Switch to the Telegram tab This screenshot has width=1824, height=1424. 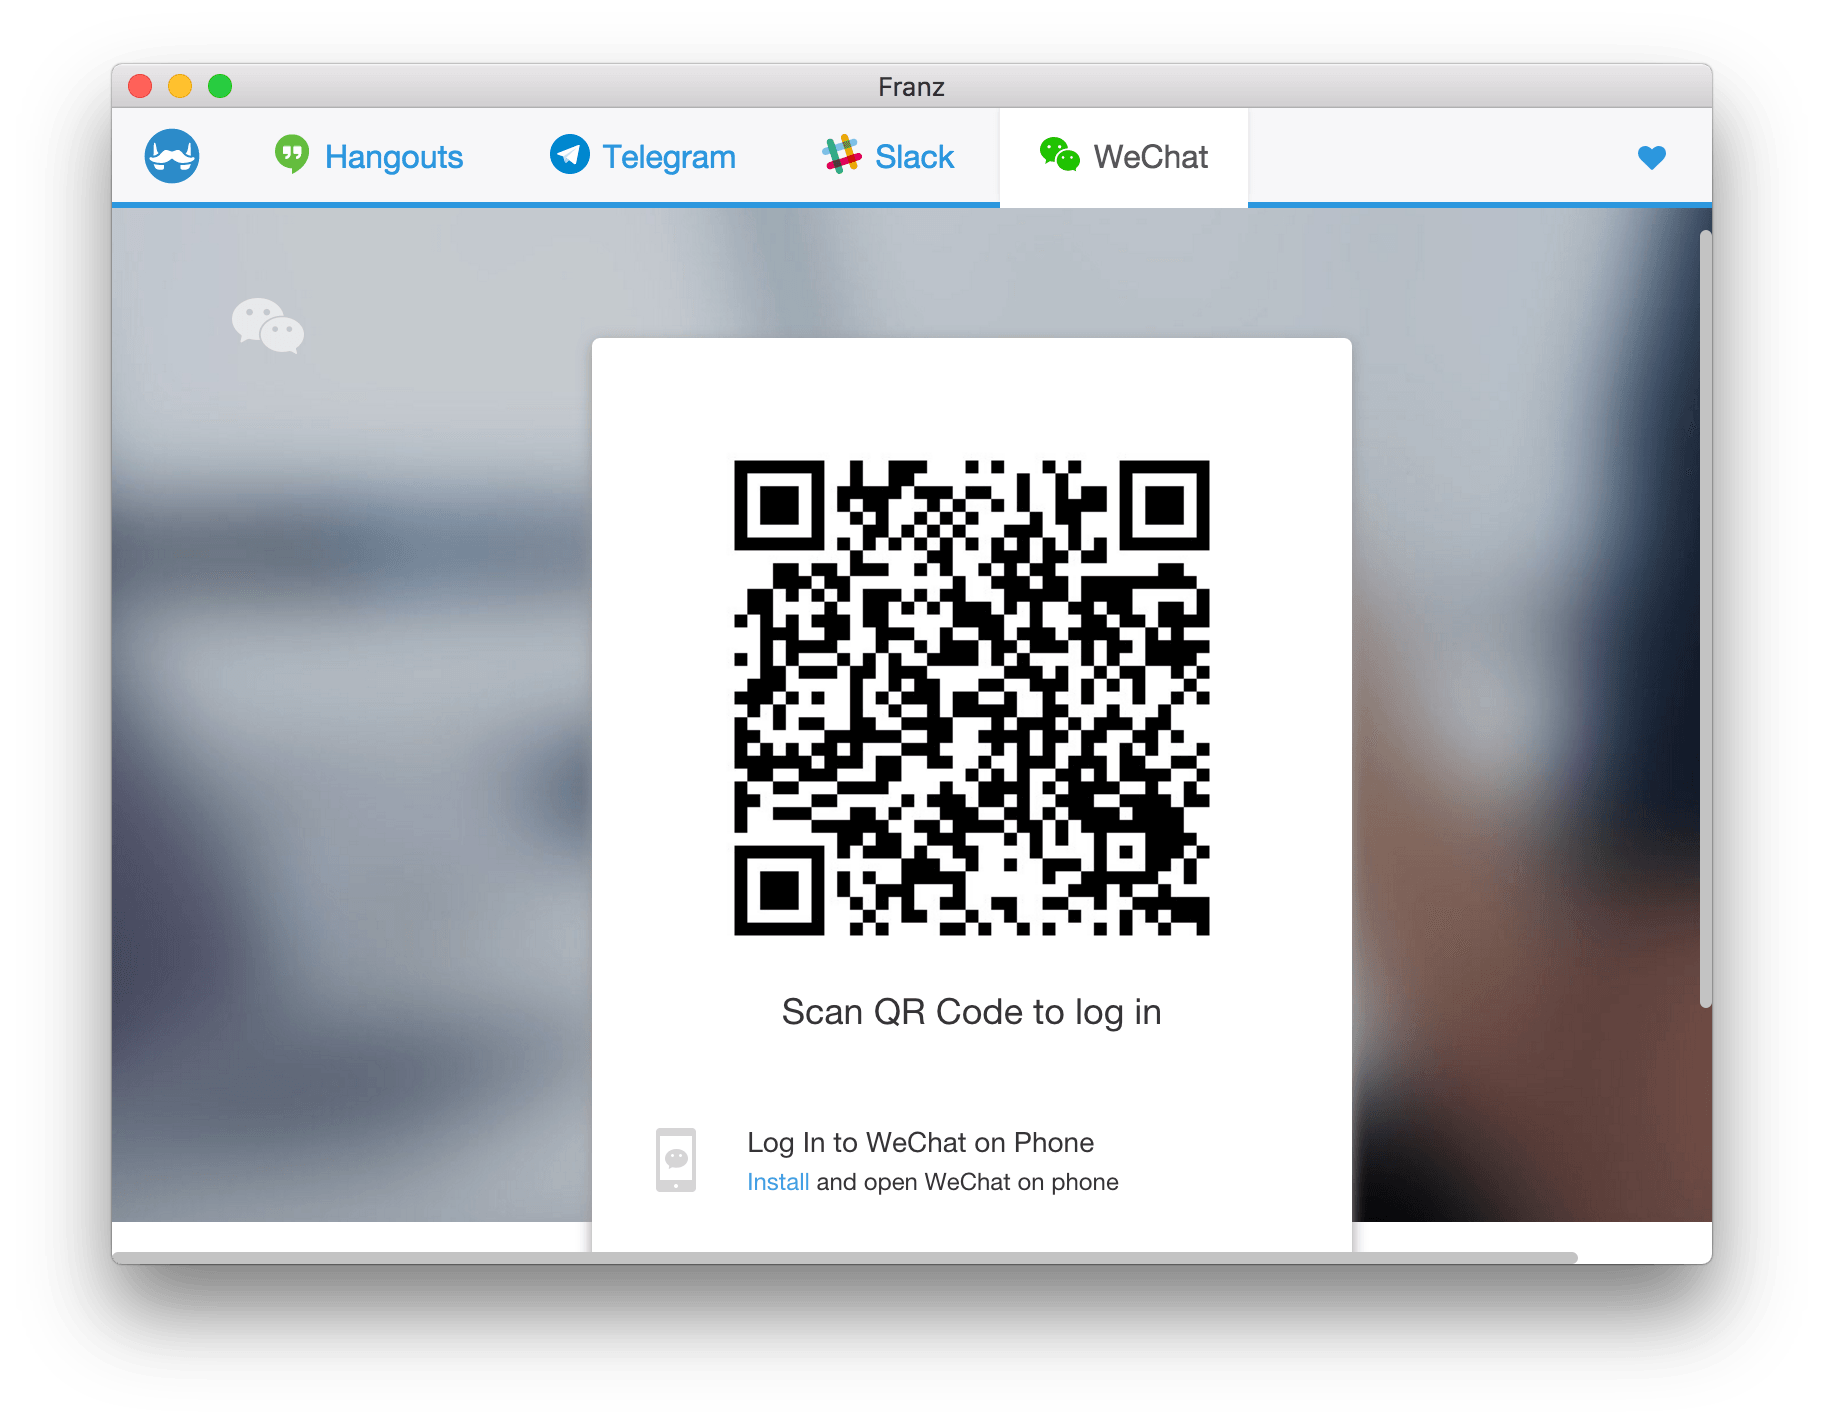click(642, 156)
